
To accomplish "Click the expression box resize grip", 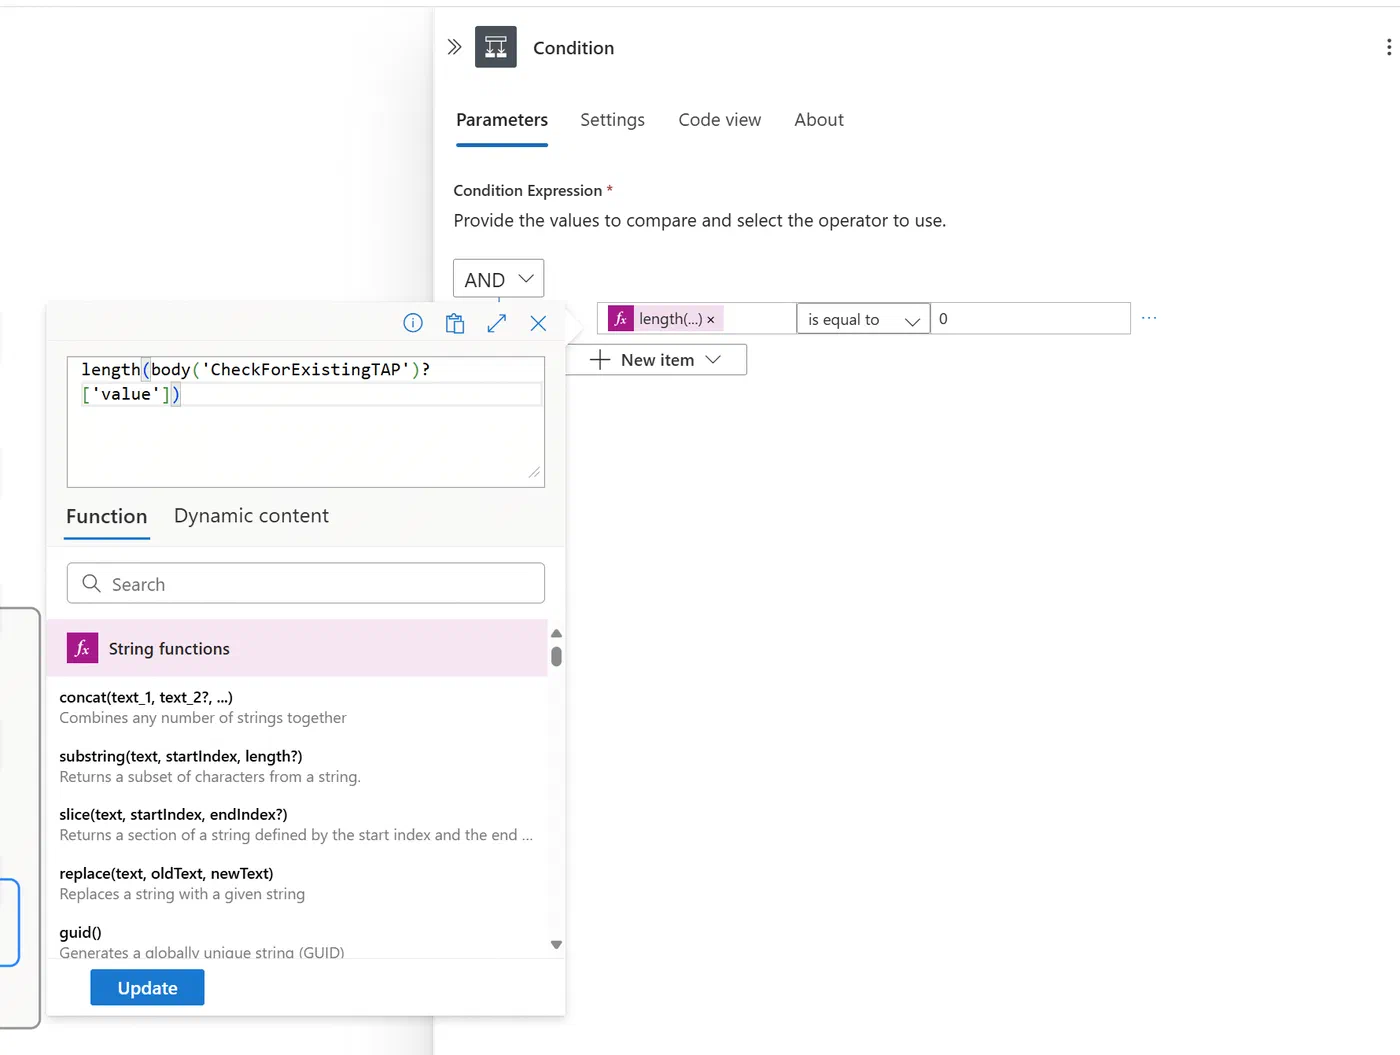I will pyautogui.click(x=534, y=473).
